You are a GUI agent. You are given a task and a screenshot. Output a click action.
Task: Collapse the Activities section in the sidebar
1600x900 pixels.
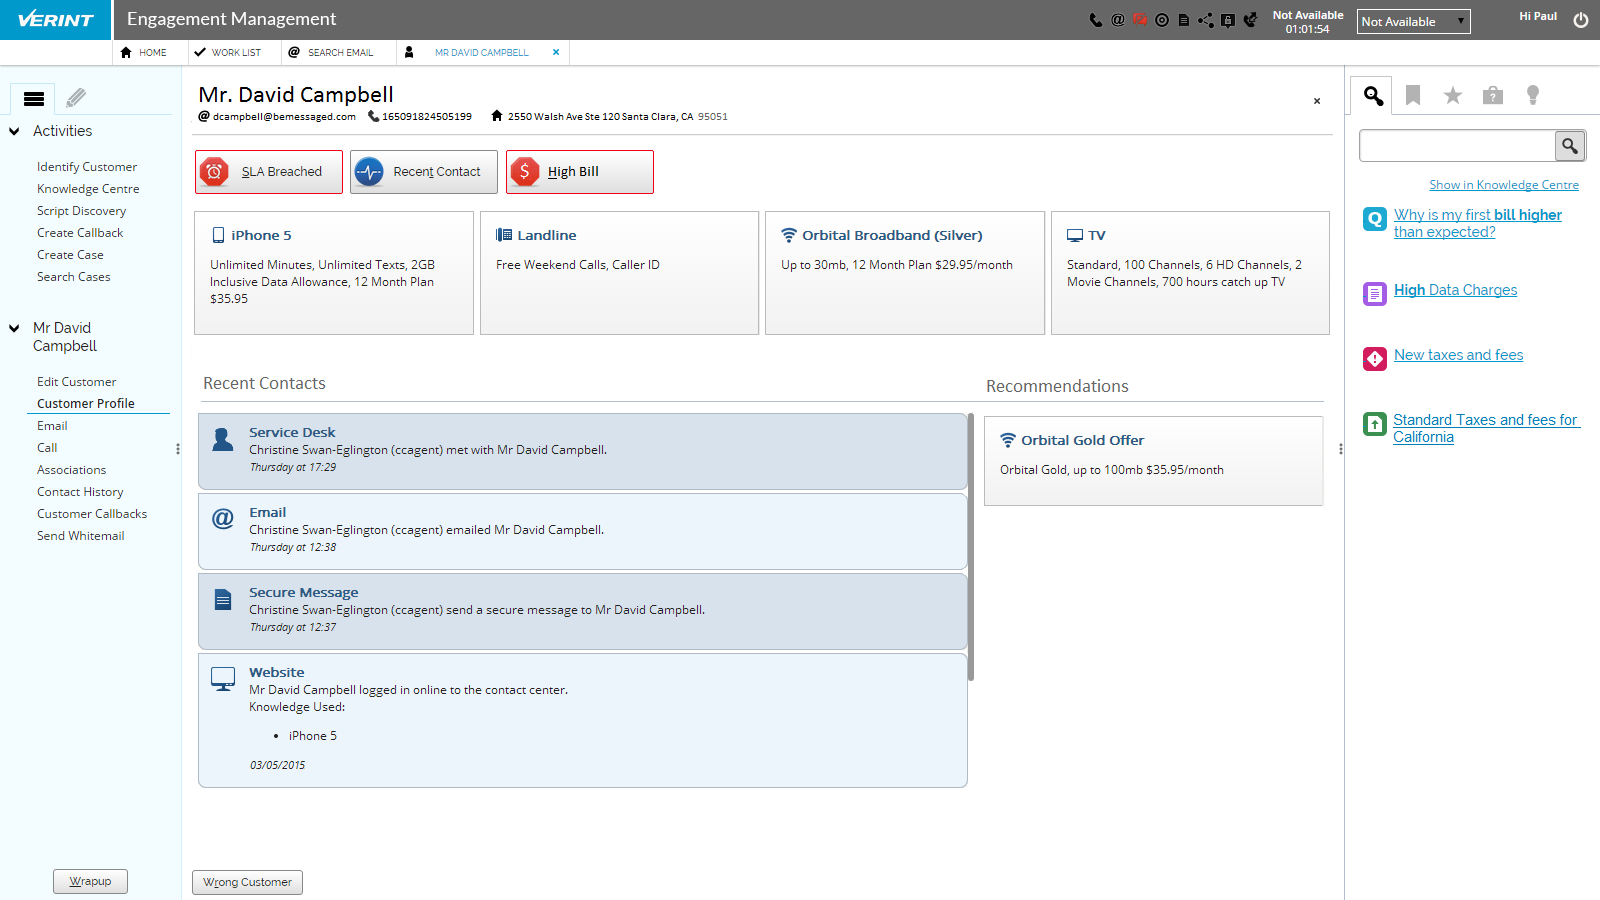pos(13,131)
